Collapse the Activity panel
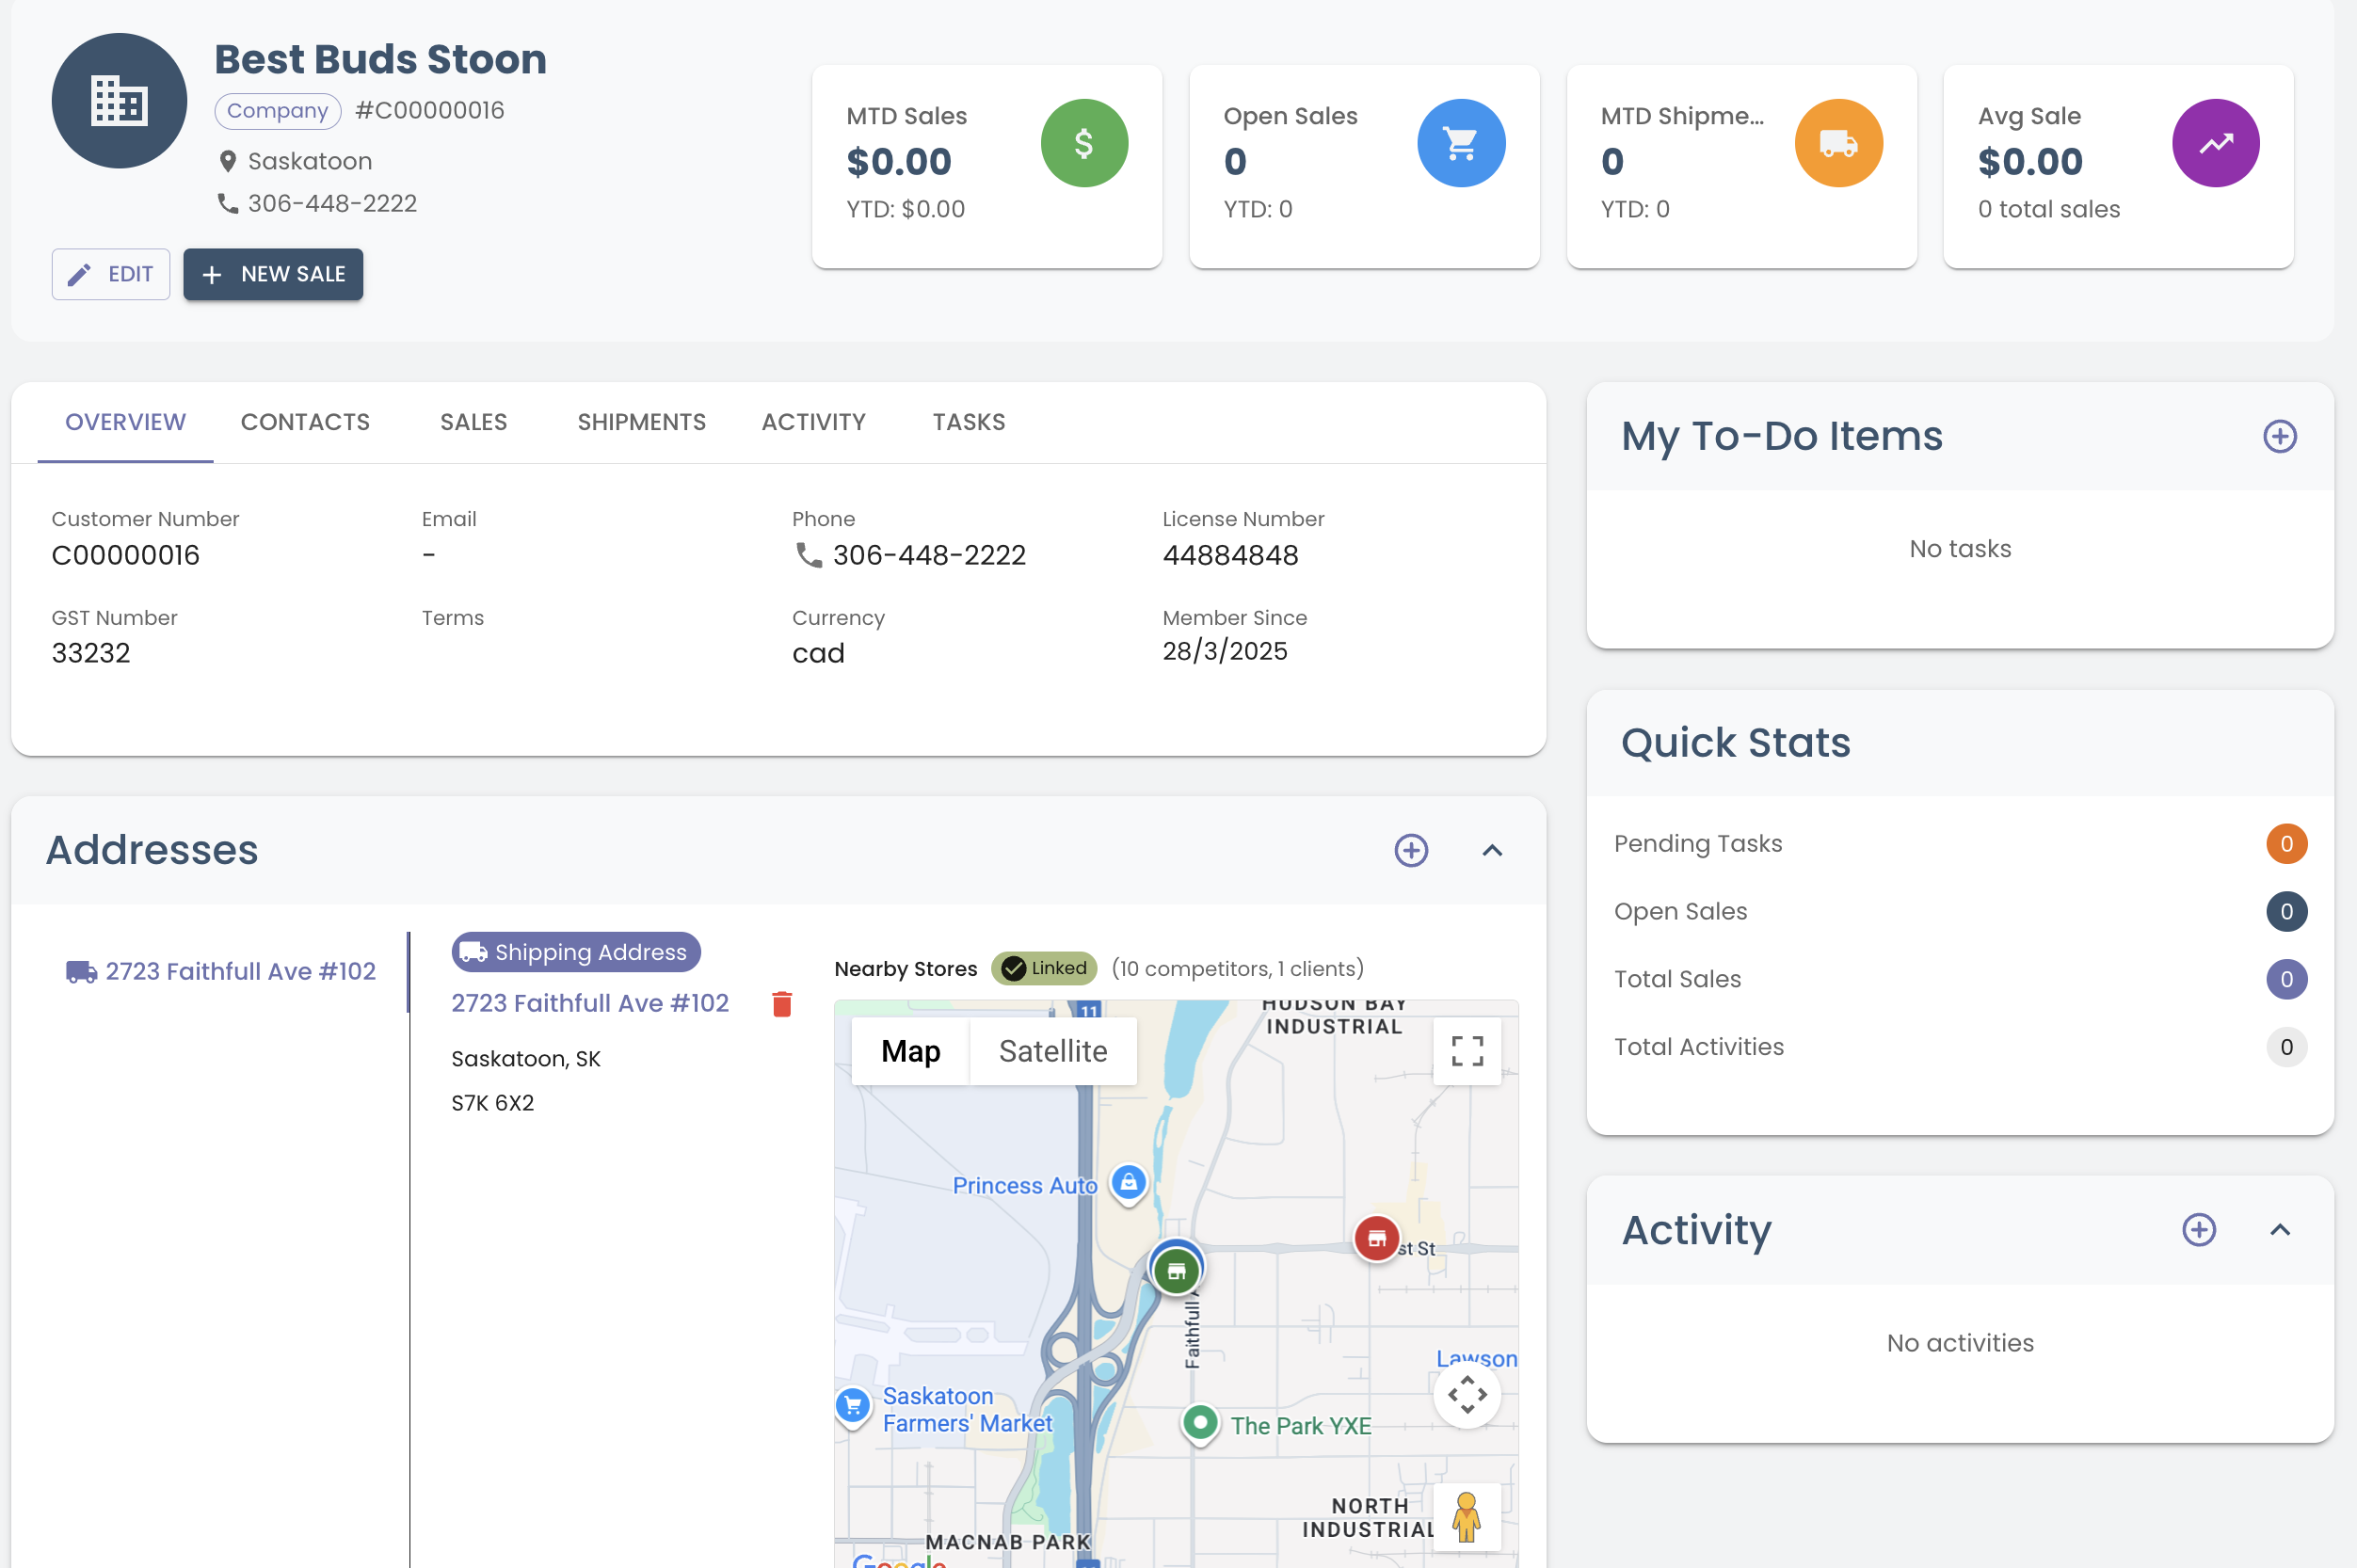This screenshot has height=1568, width=2357. (x=2279, y=1230)
